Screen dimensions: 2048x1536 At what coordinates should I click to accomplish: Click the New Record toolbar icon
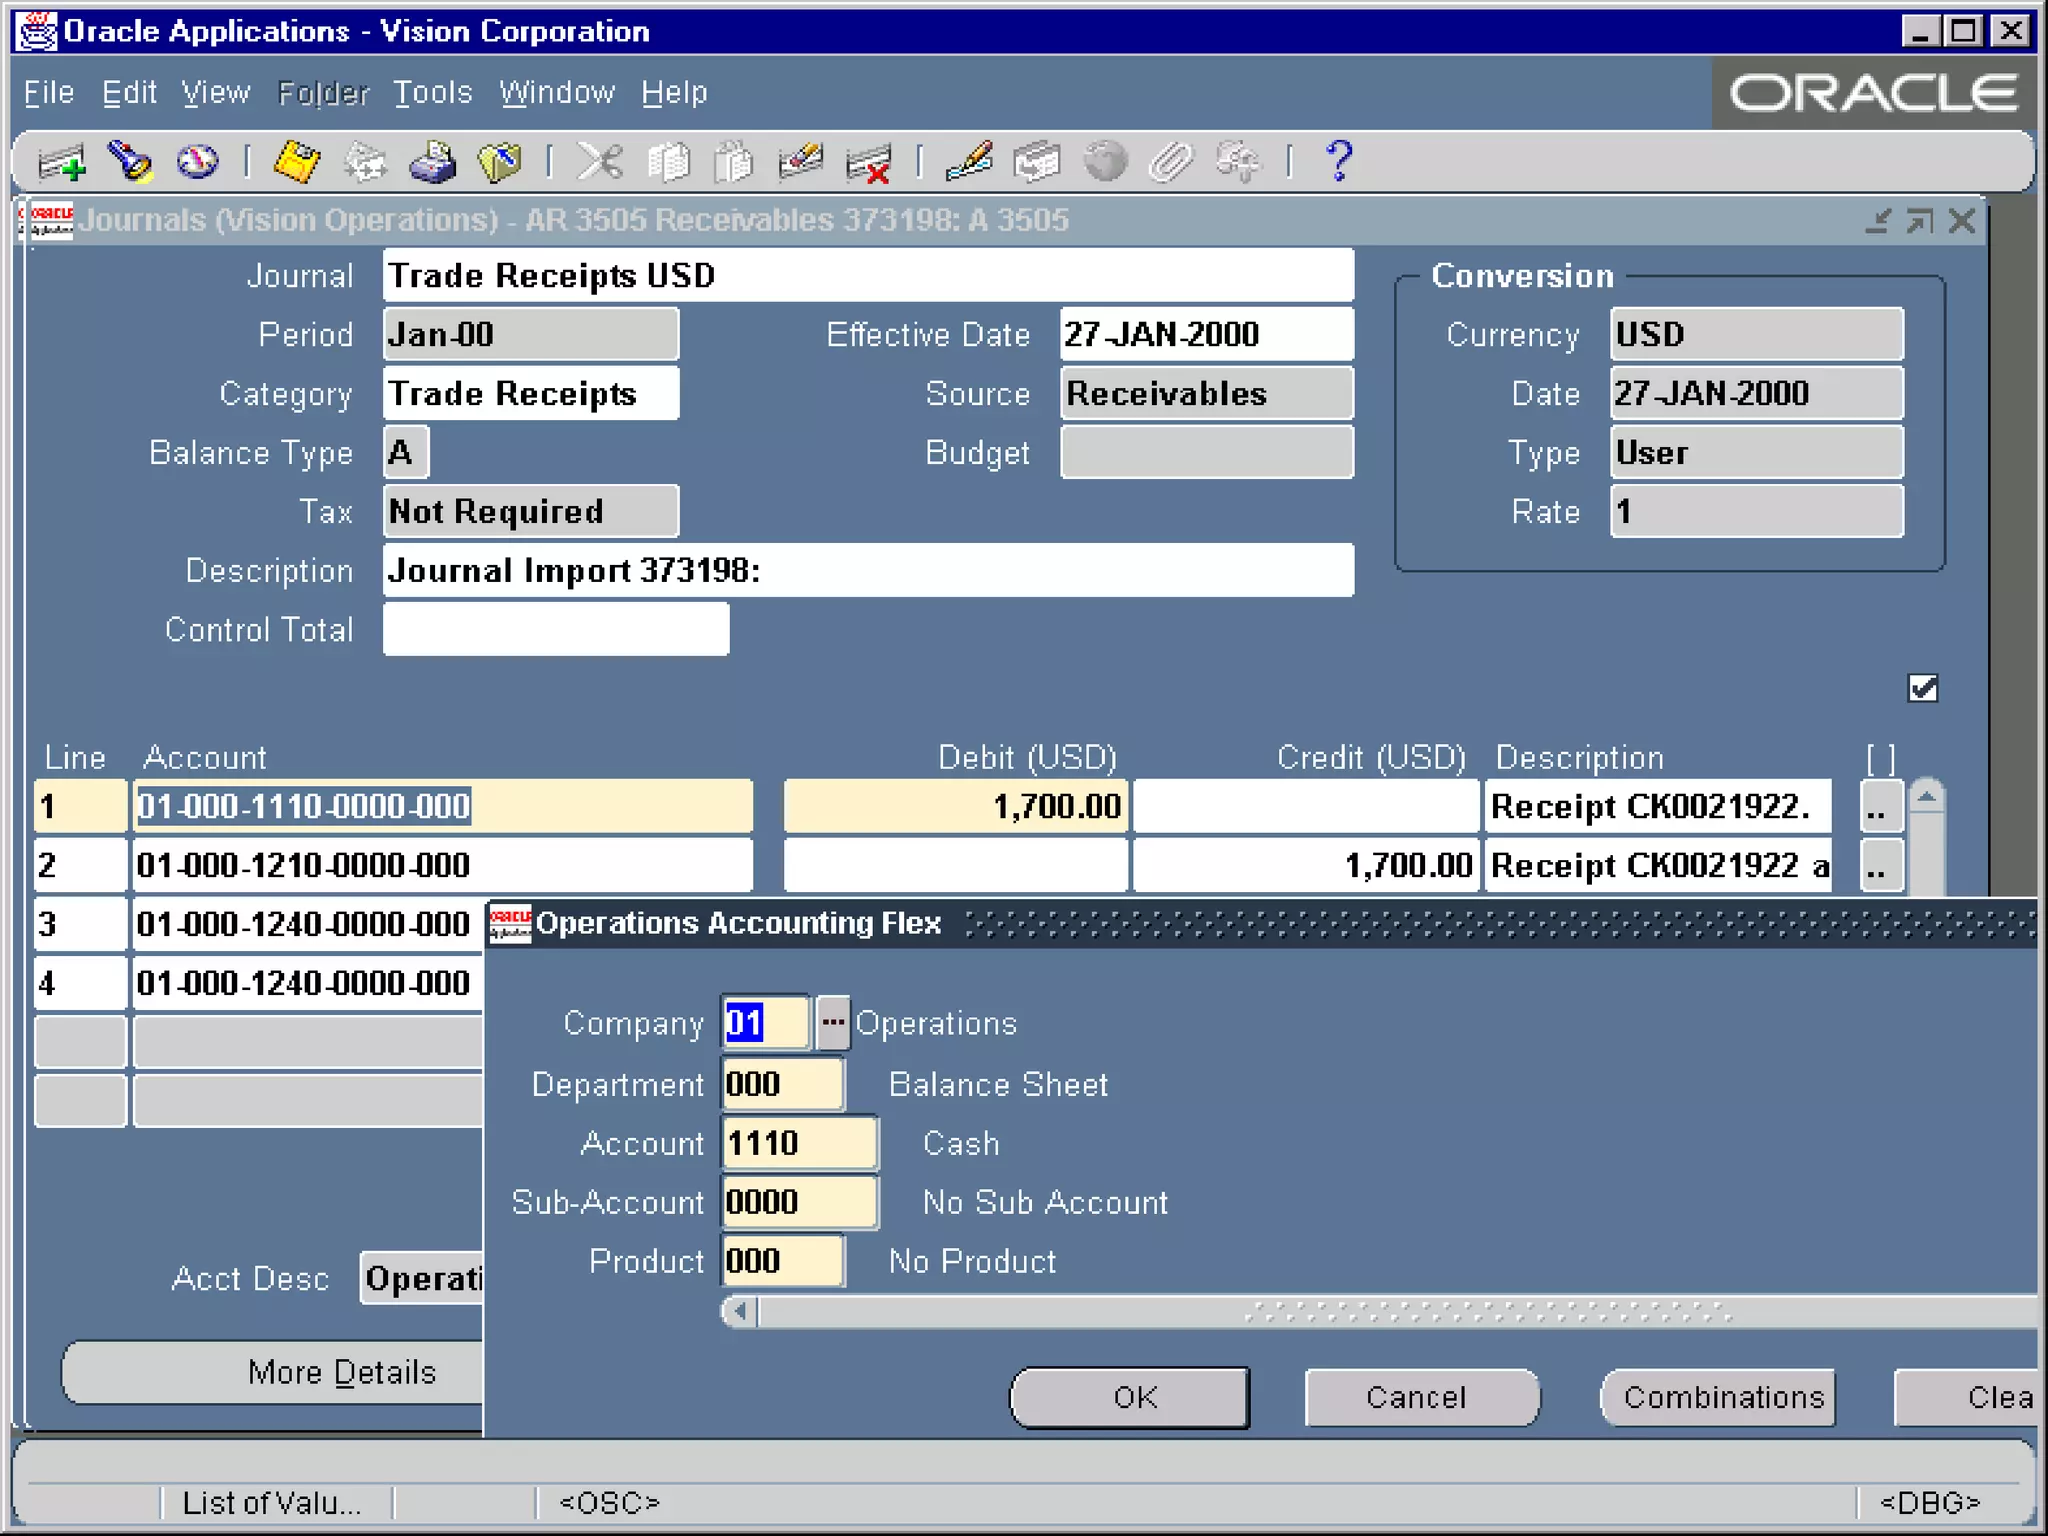pyautogui.click(x=62, y=162)
